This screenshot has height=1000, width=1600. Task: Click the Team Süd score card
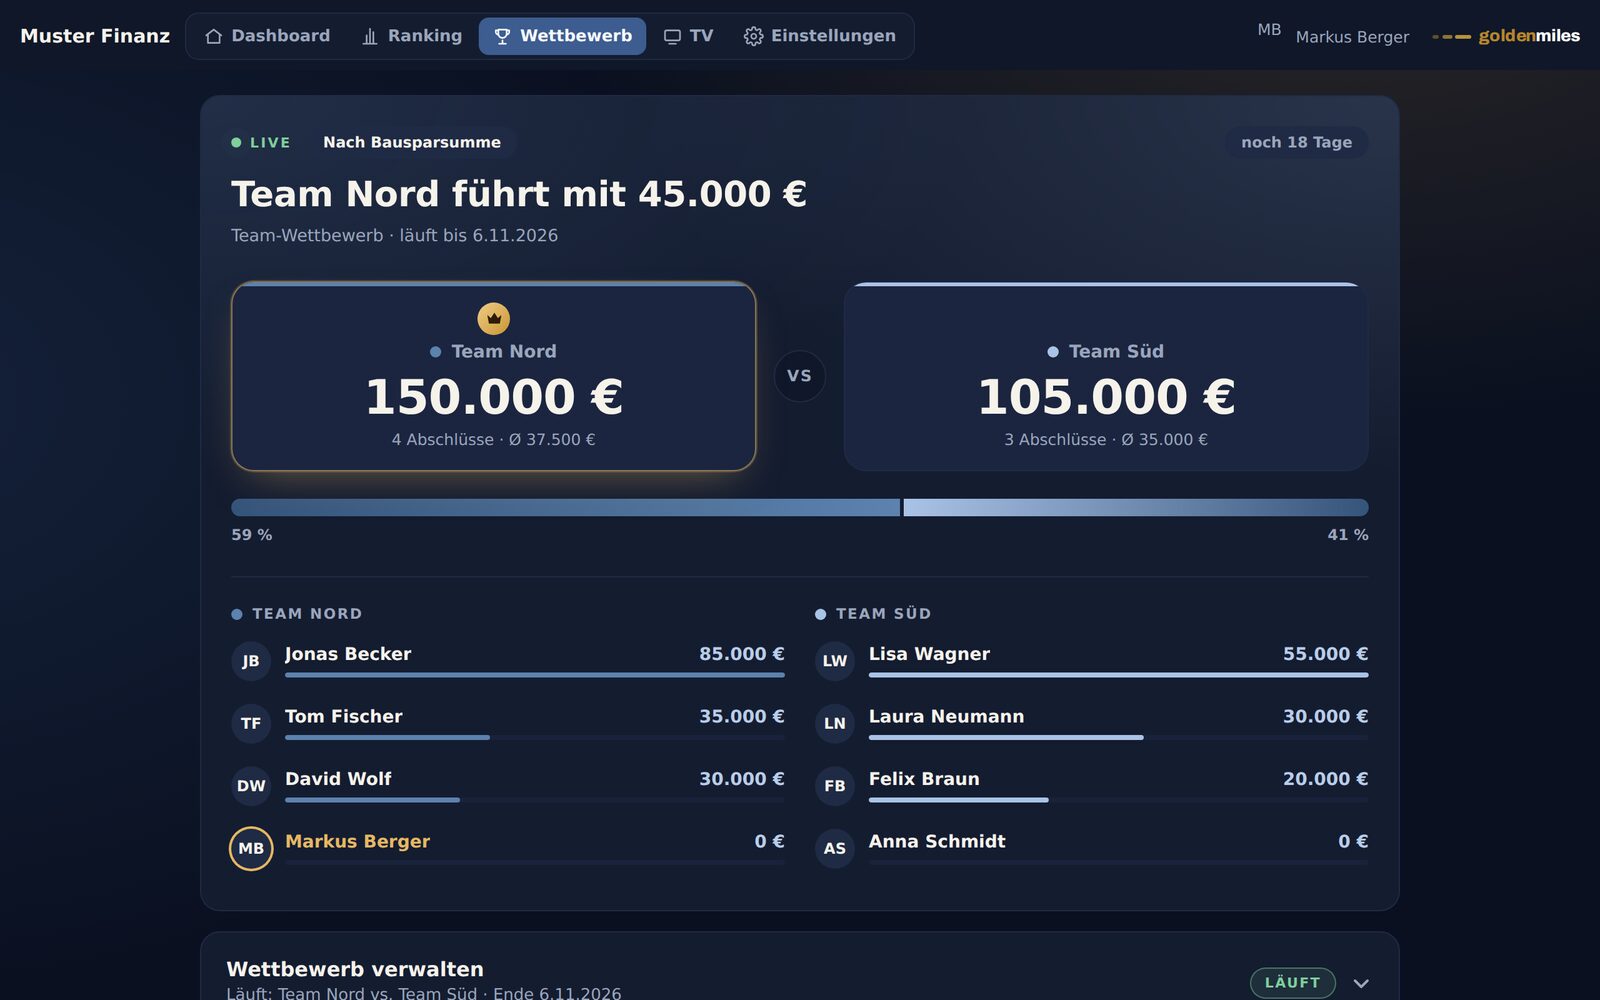click(1106, 376)
